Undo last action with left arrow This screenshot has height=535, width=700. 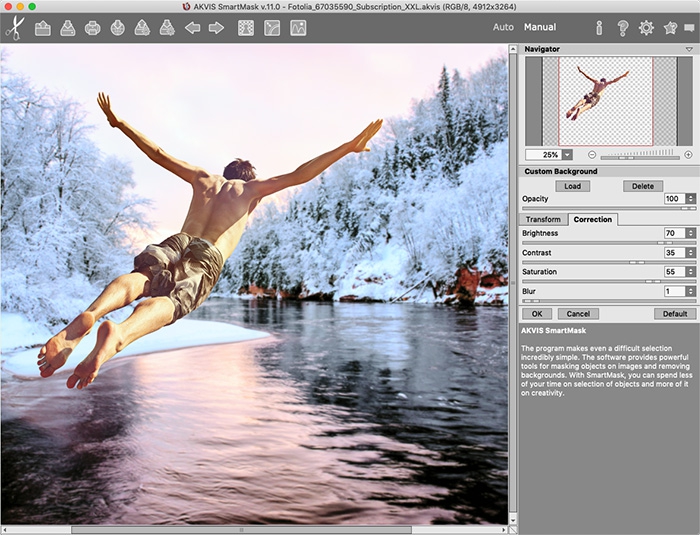(x=192, y=28)
